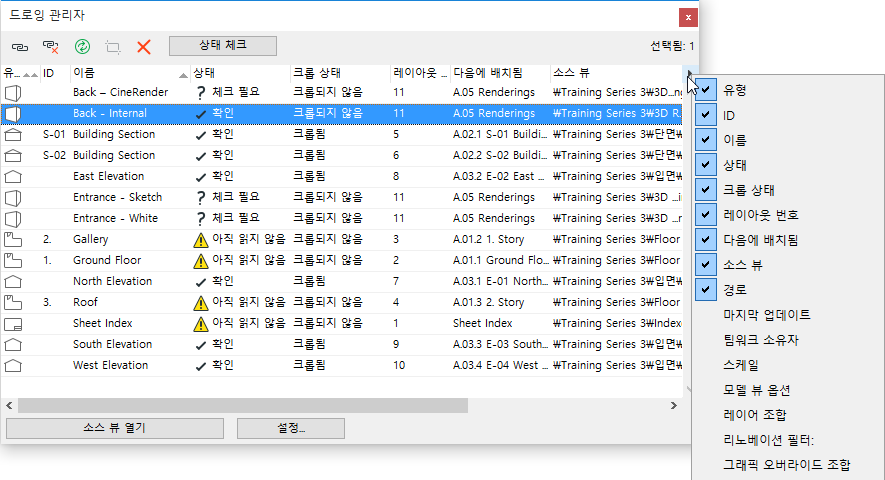Enable the 마지막 업데이트 column in menu
The image size is (885, 480).
[x=766, y=315]
